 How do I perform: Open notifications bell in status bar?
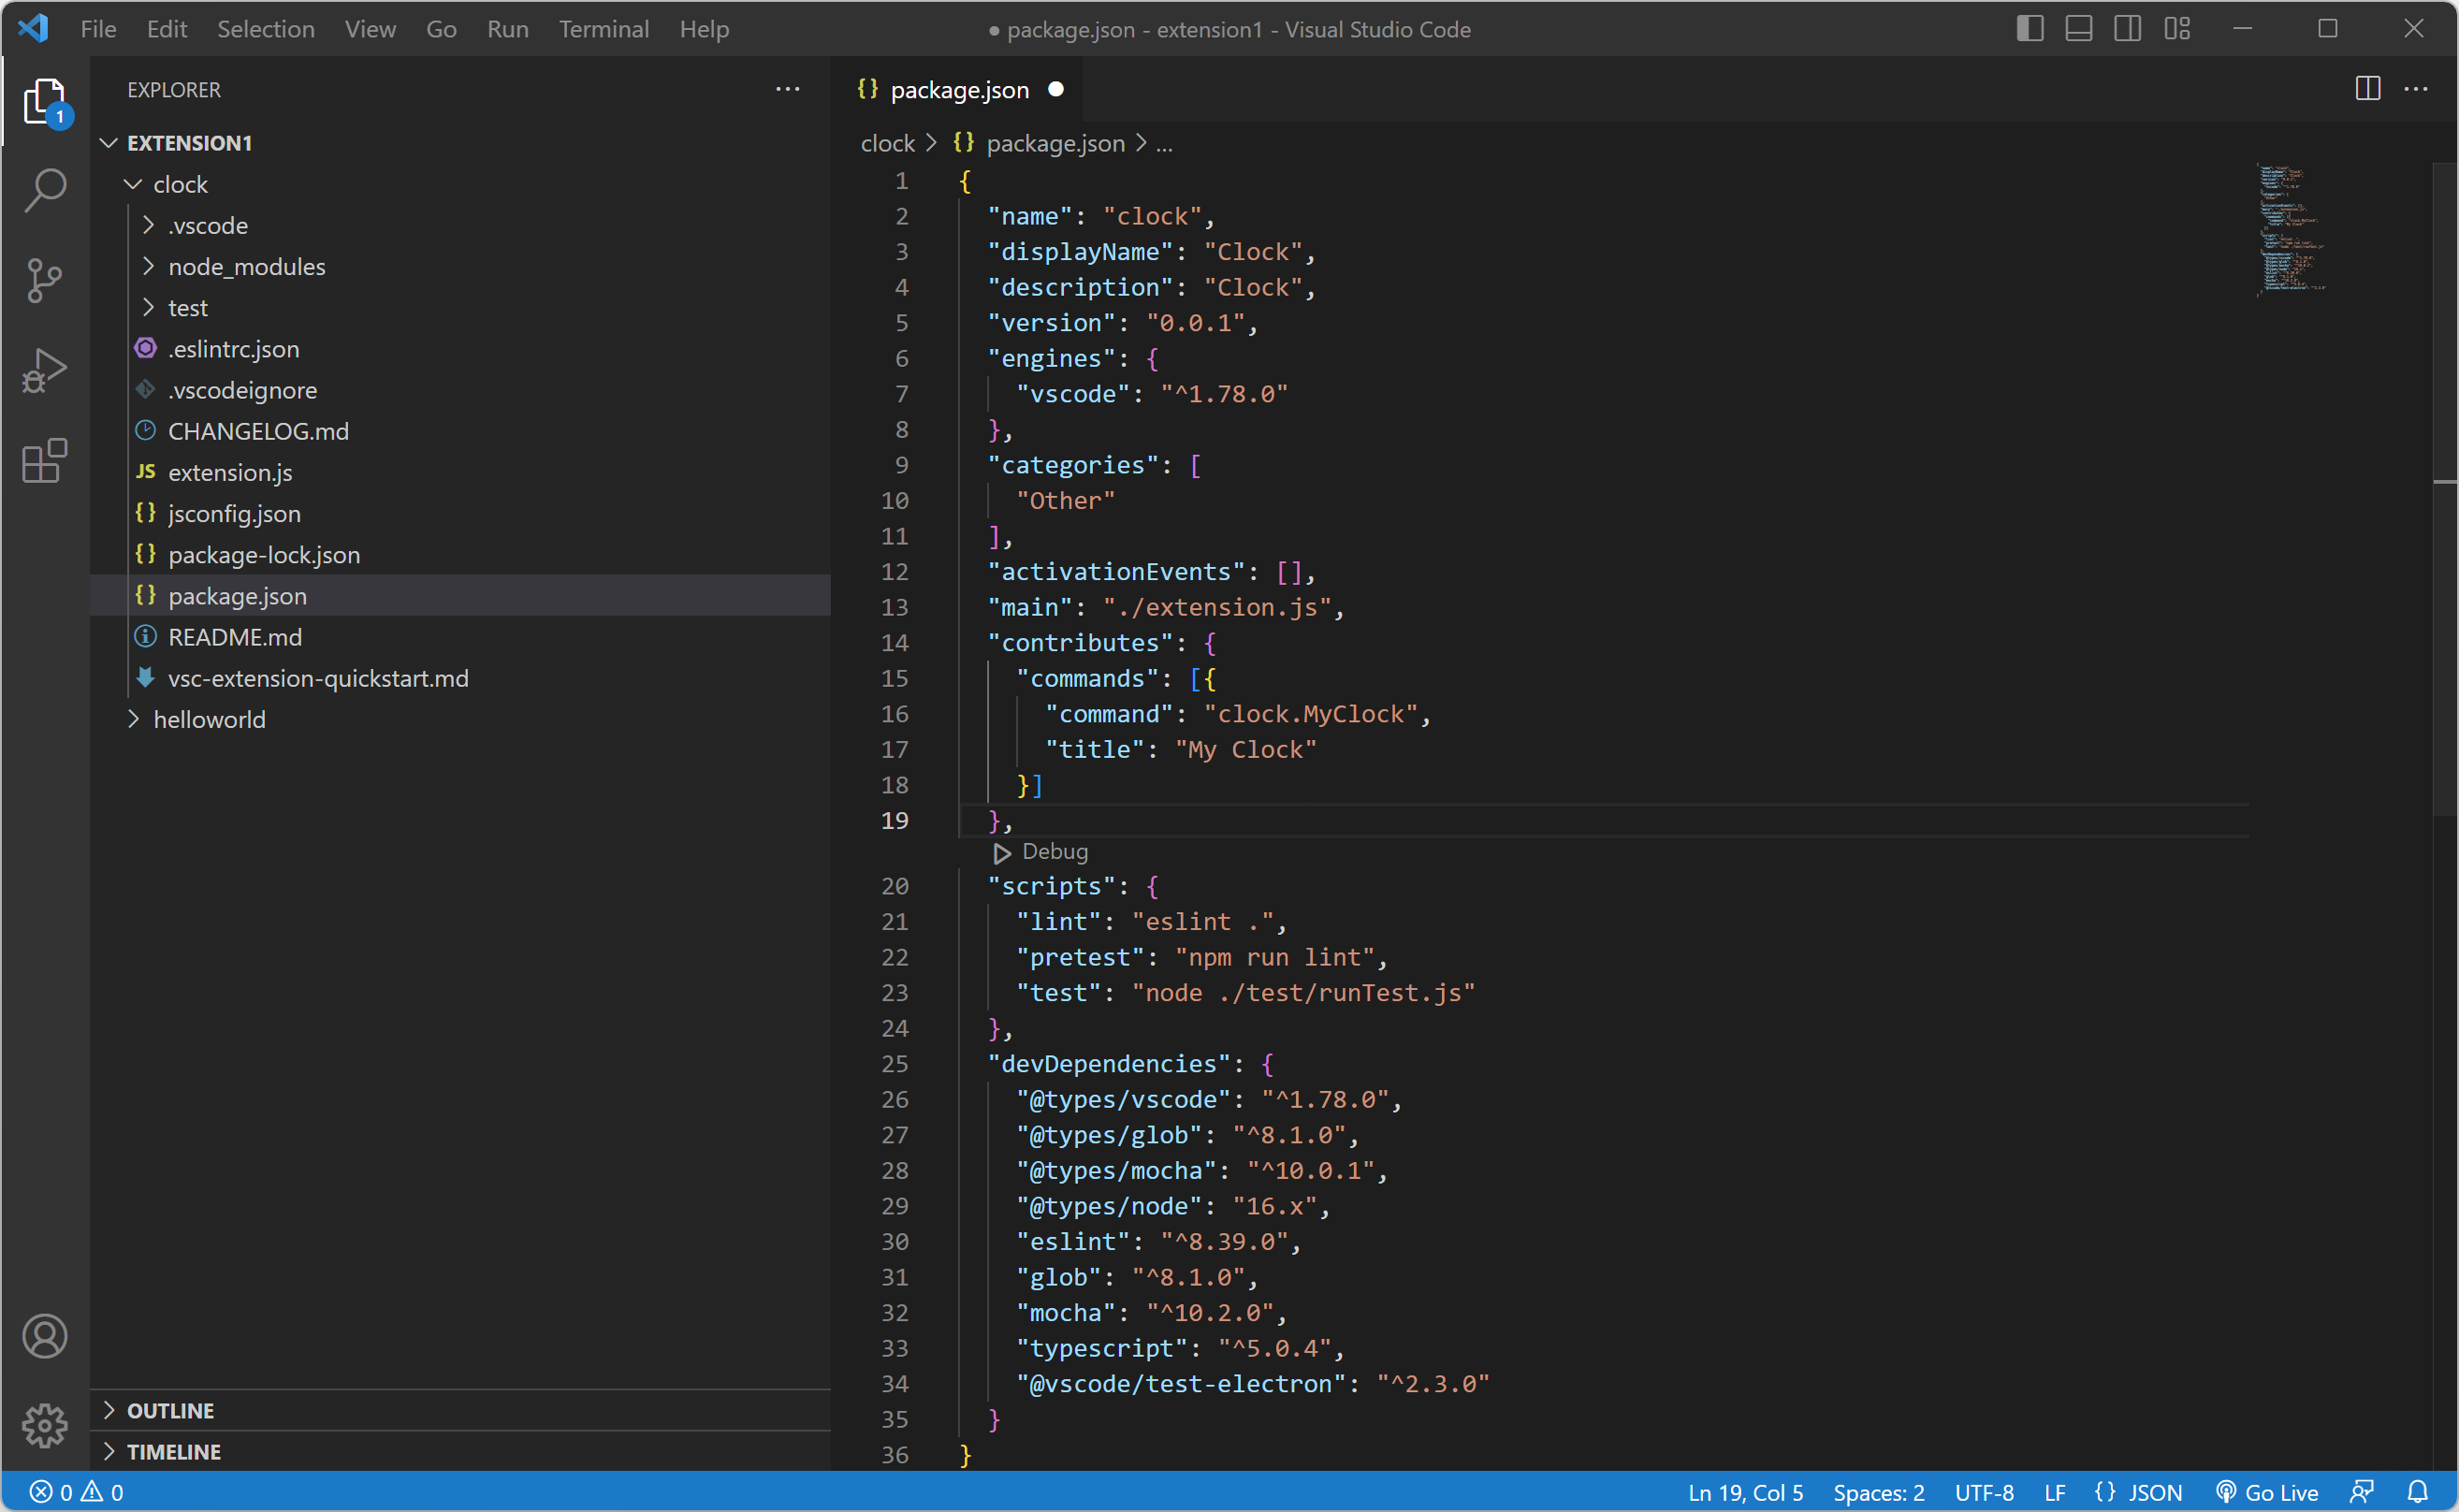coord(2417,1492)
